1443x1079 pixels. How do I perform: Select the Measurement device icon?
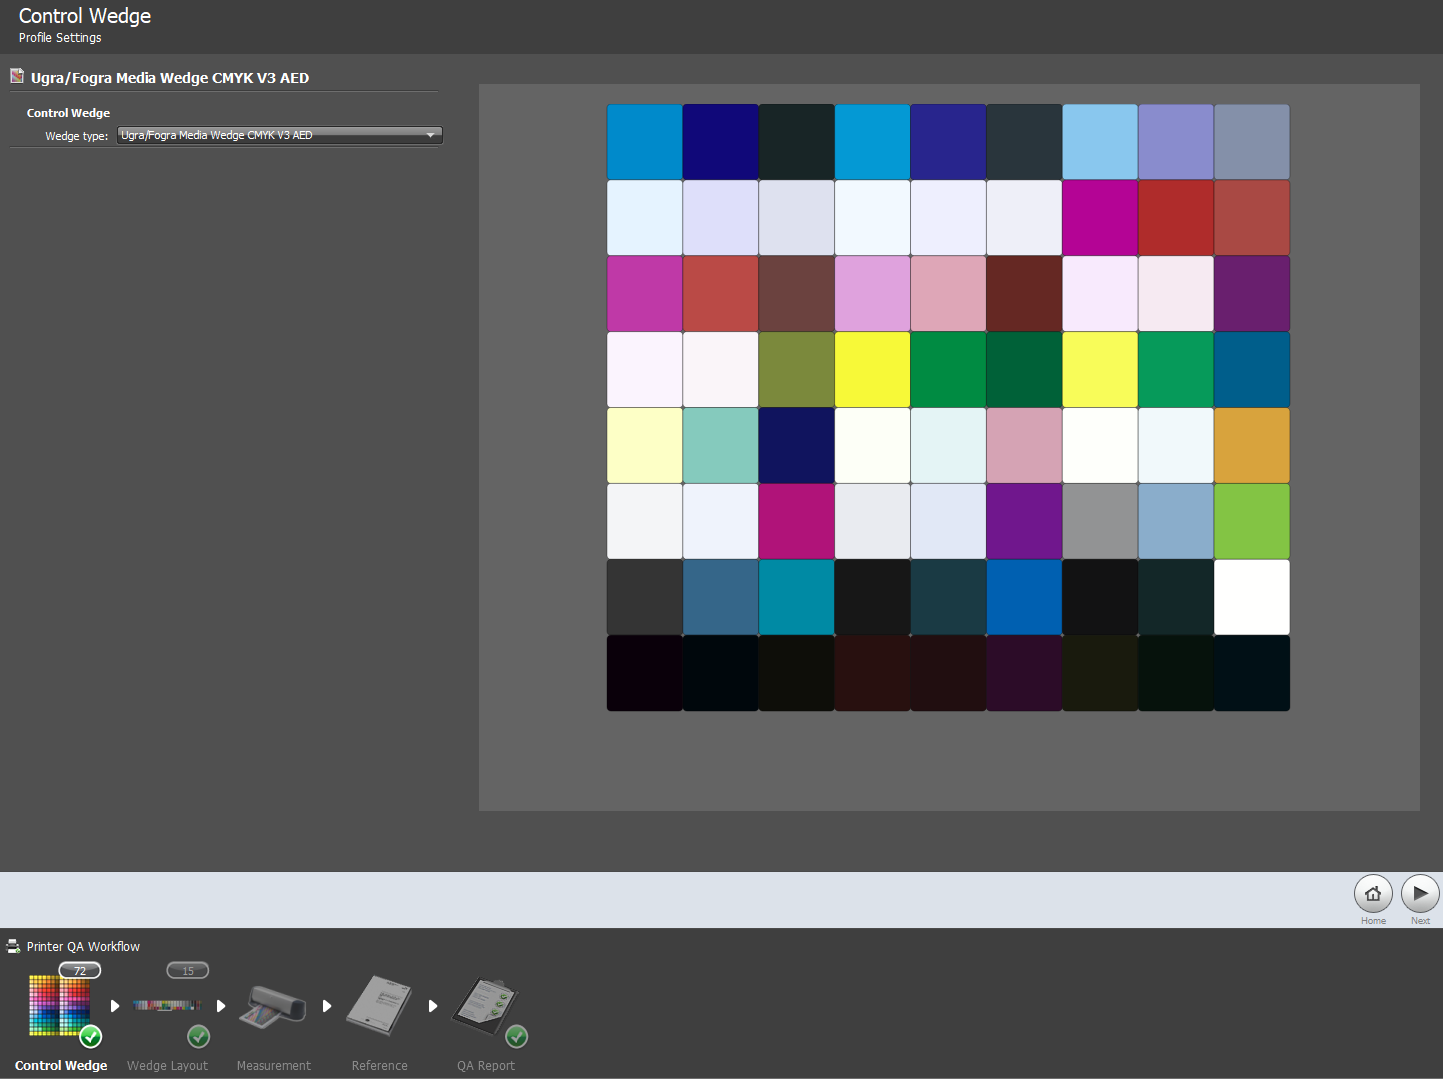pyautogui.click(x=273, y=1006)
